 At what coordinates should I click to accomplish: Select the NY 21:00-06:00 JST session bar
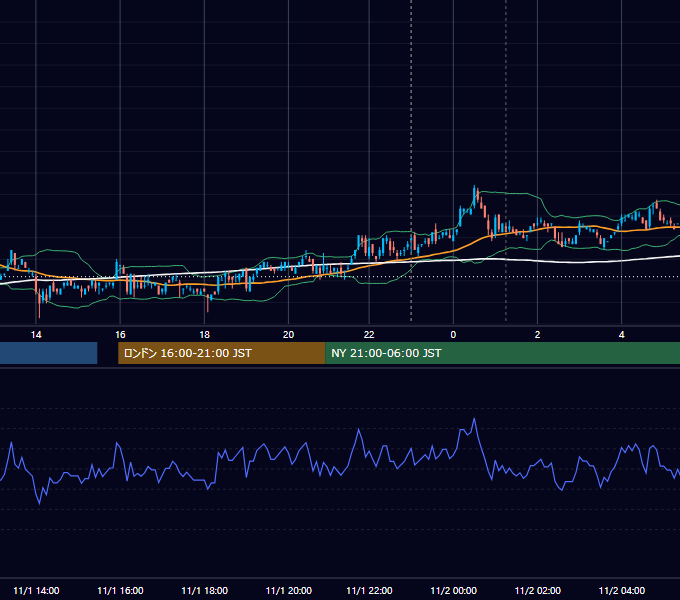point(502,353)
